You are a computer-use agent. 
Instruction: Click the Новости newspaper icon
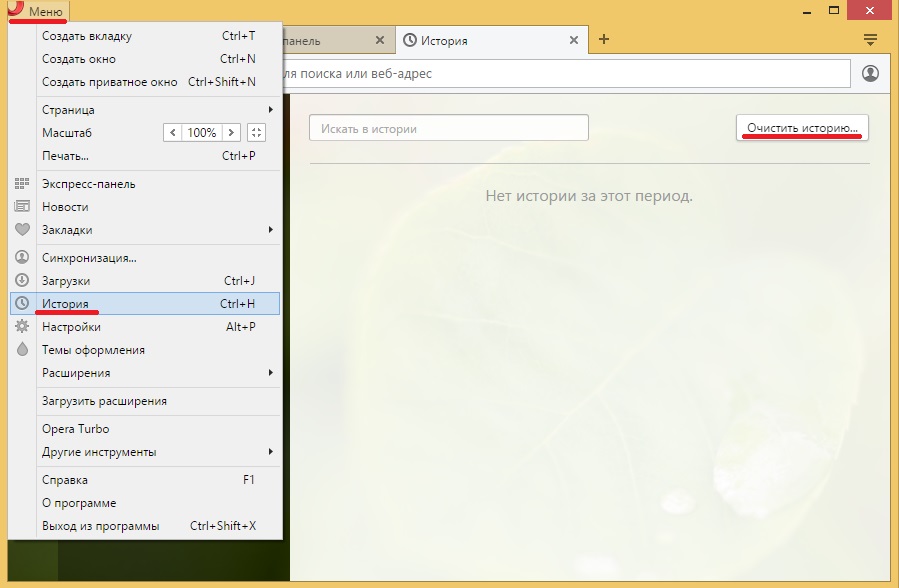tap(22, 206)
